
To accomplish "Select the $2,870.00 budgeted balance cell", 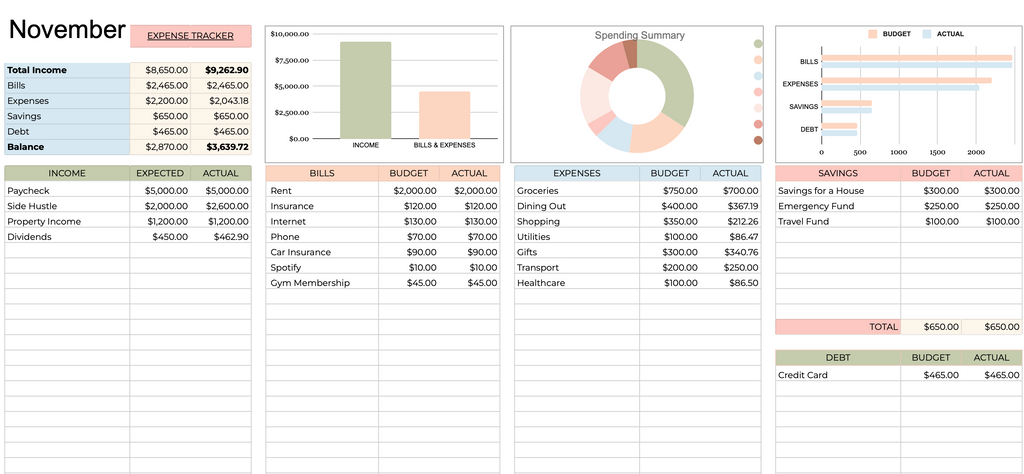I will click(161, 147).
